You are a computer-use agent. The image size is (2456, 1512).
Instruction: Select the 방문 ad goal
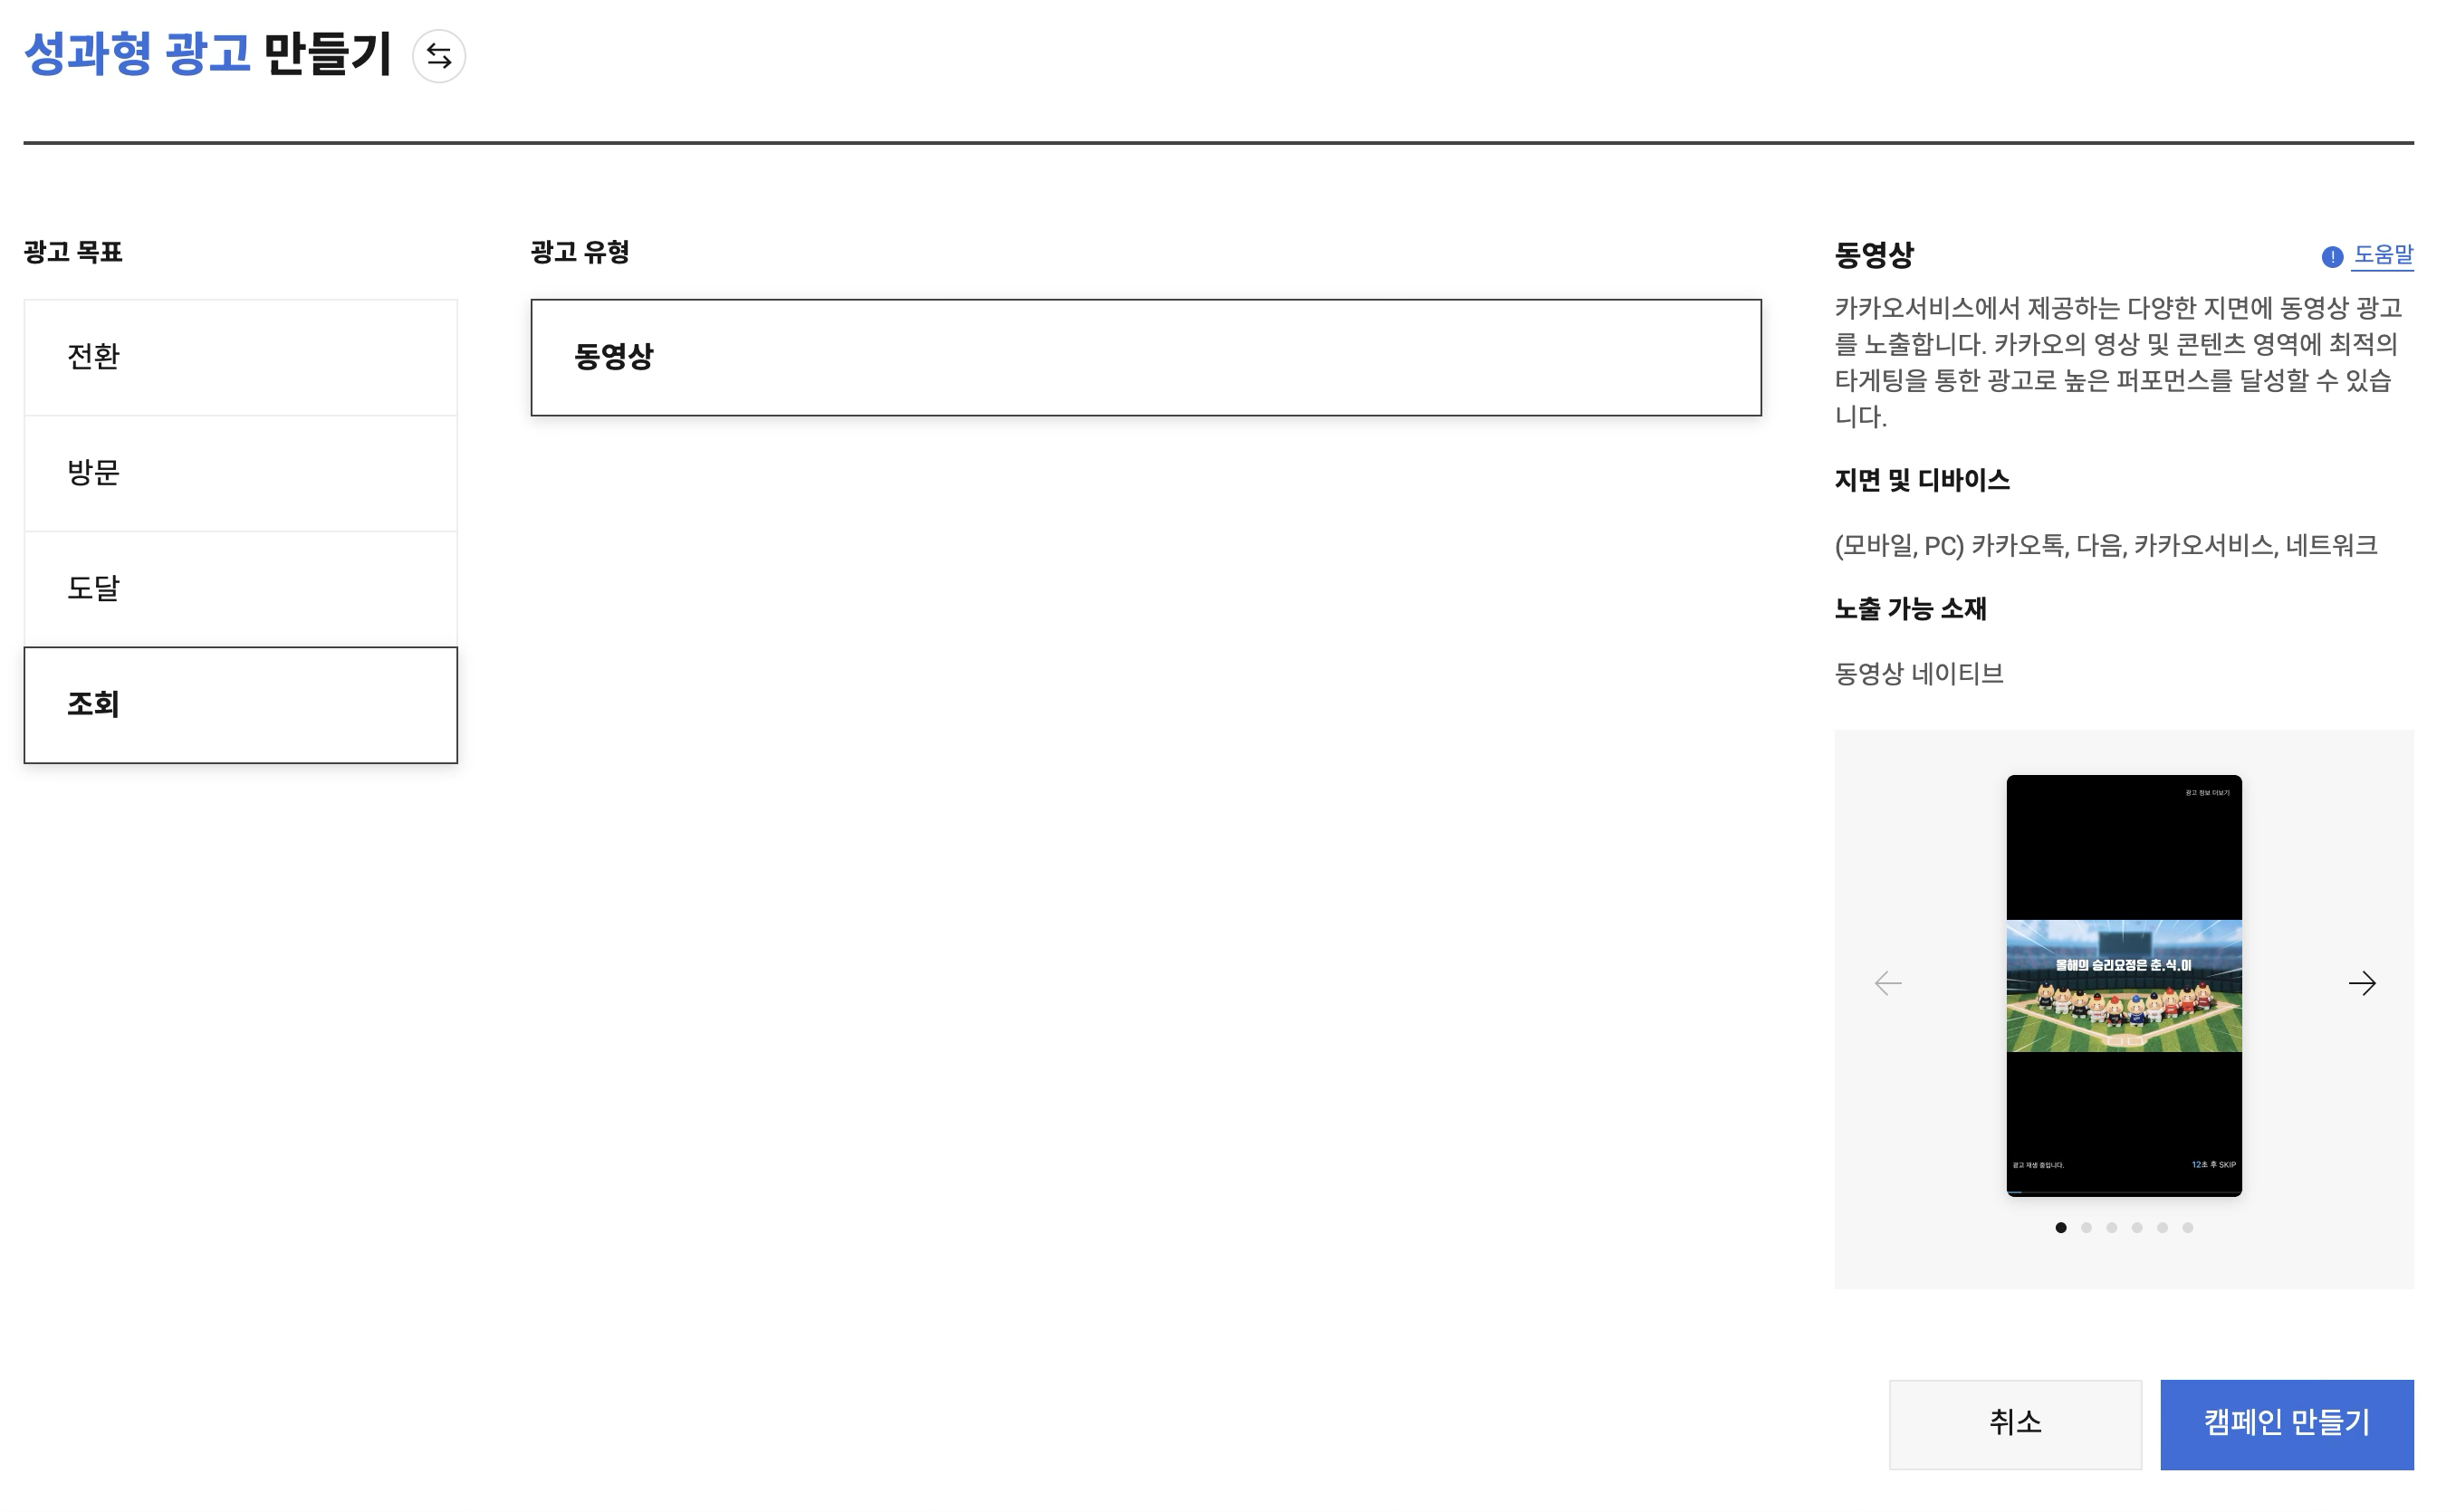[x=240, y=473]
